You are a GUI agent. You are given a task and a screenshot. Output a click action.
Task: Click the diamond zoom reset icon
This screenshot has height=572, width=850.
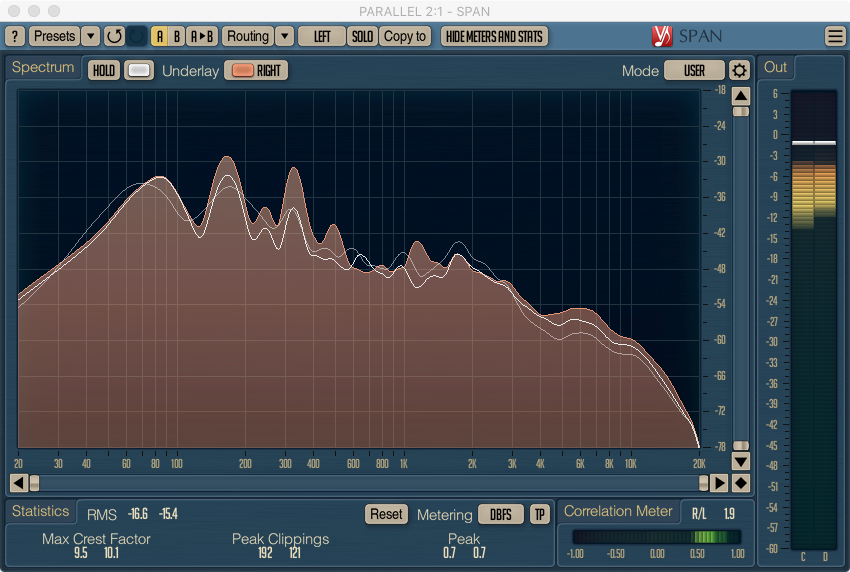[740, 483]
